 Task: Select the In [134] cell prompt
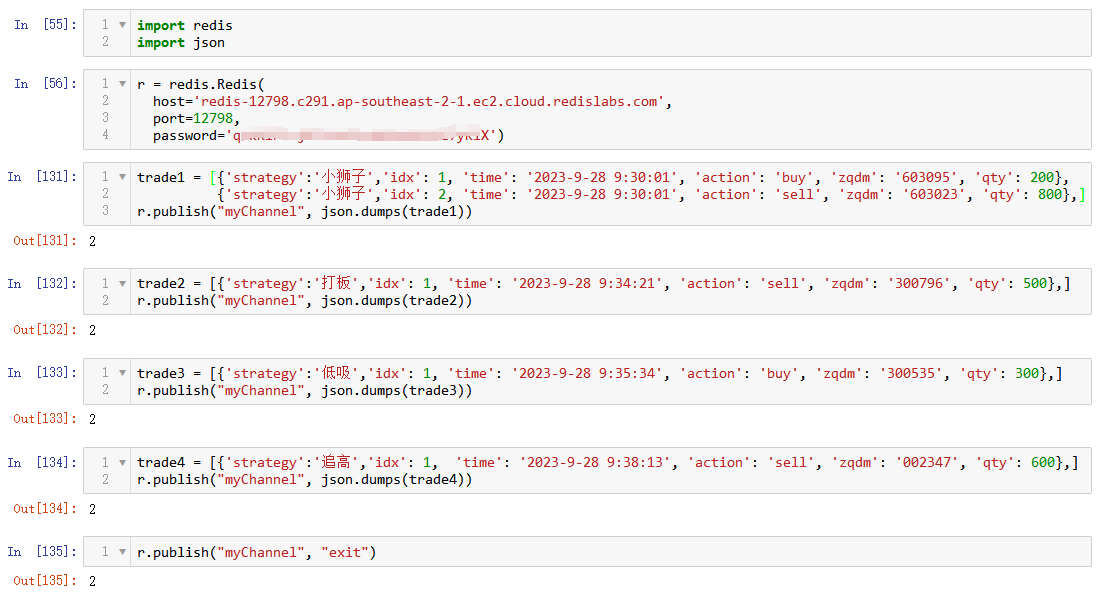42,462
